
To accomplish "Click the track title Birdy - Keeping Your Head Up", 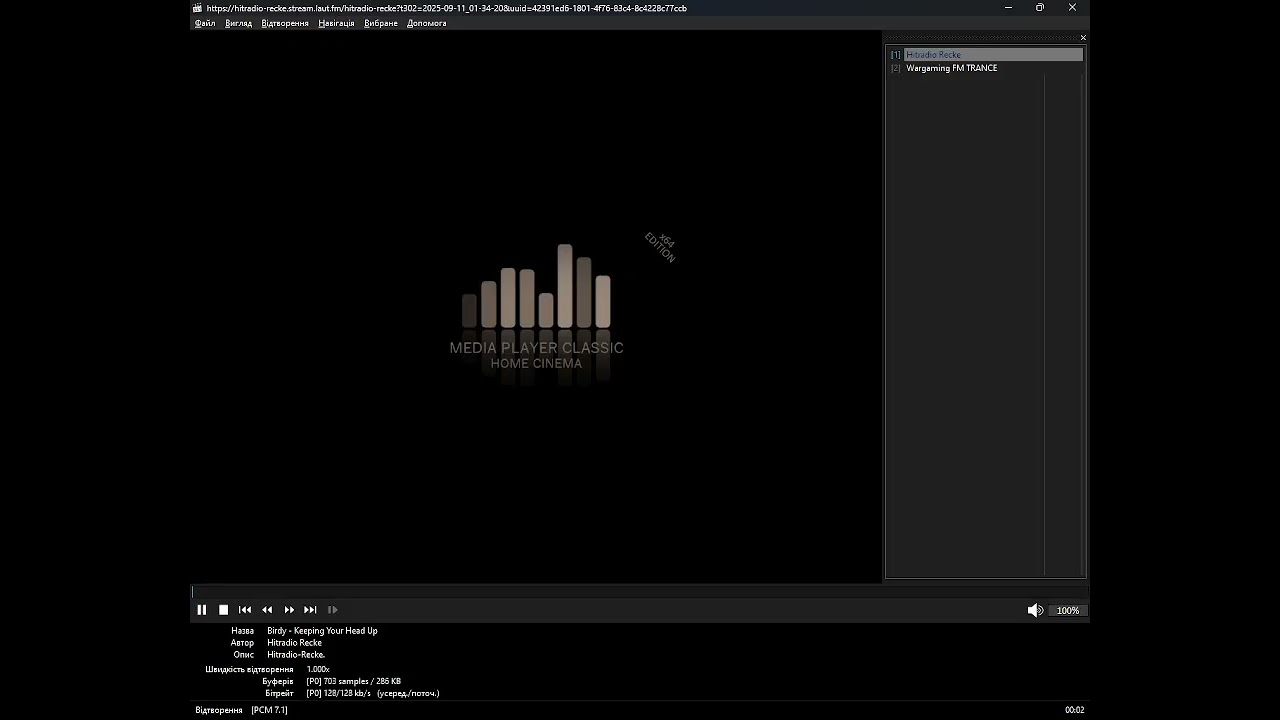I will [x=322, y=631].
